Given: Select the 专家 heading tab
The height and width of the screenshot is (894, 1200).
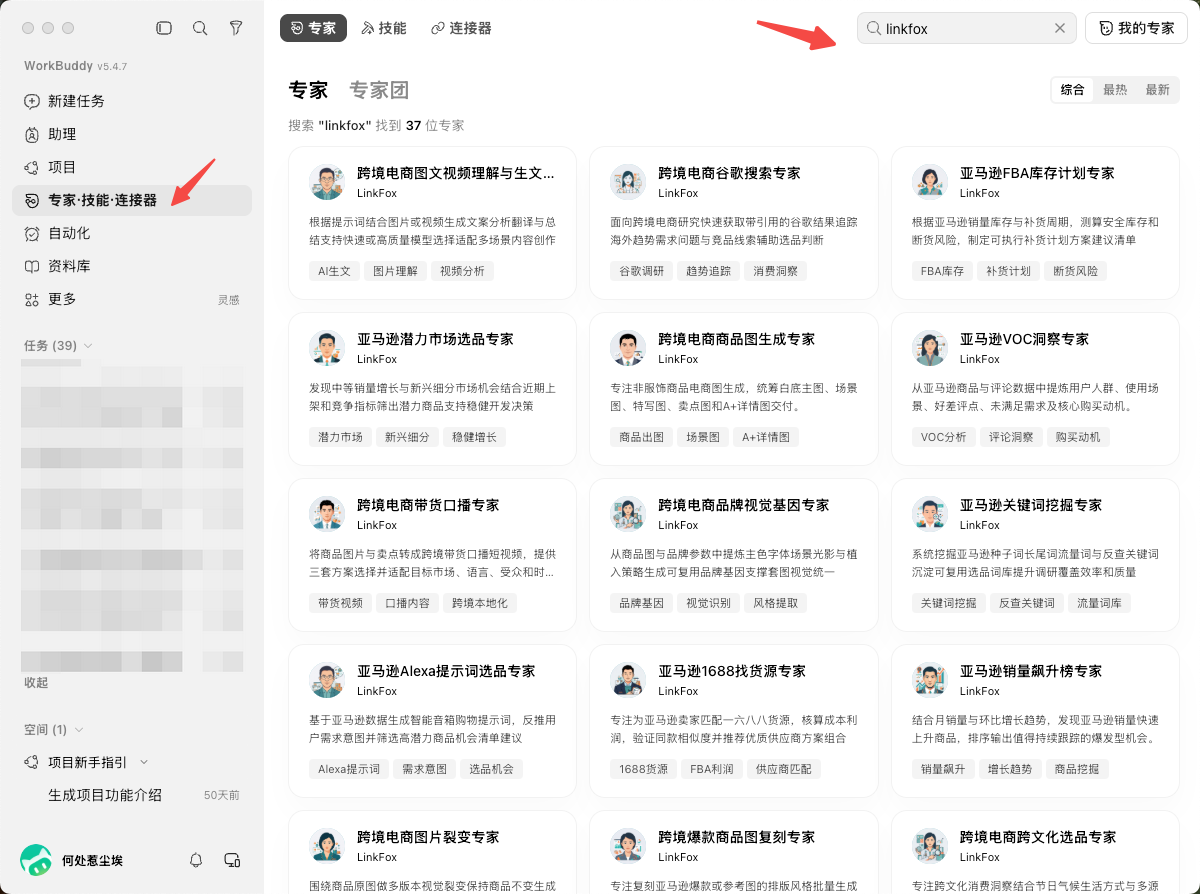Looking at the screenshot, I should click(x=308, y=90).
